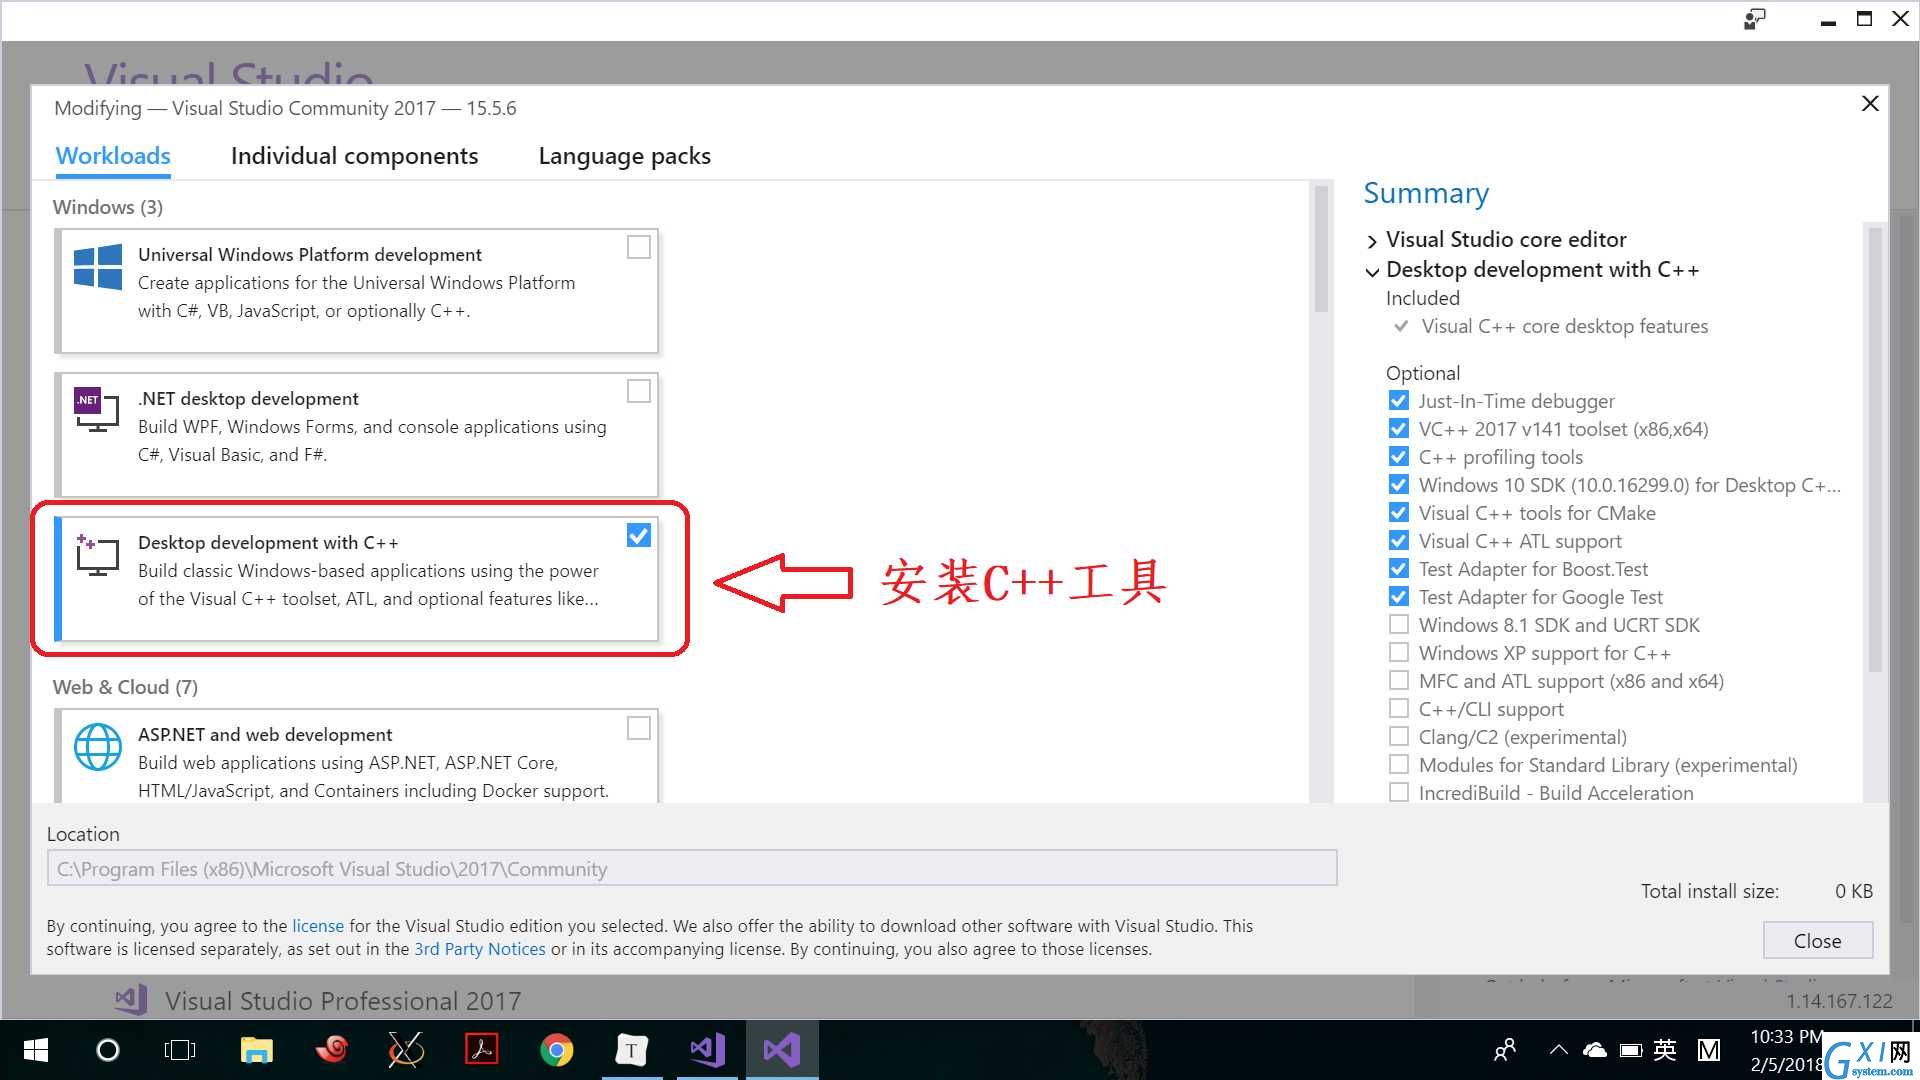Check MFC and ATL support option
Viewport: 1920px width, 1080px height.
[x=1399, y=681]
